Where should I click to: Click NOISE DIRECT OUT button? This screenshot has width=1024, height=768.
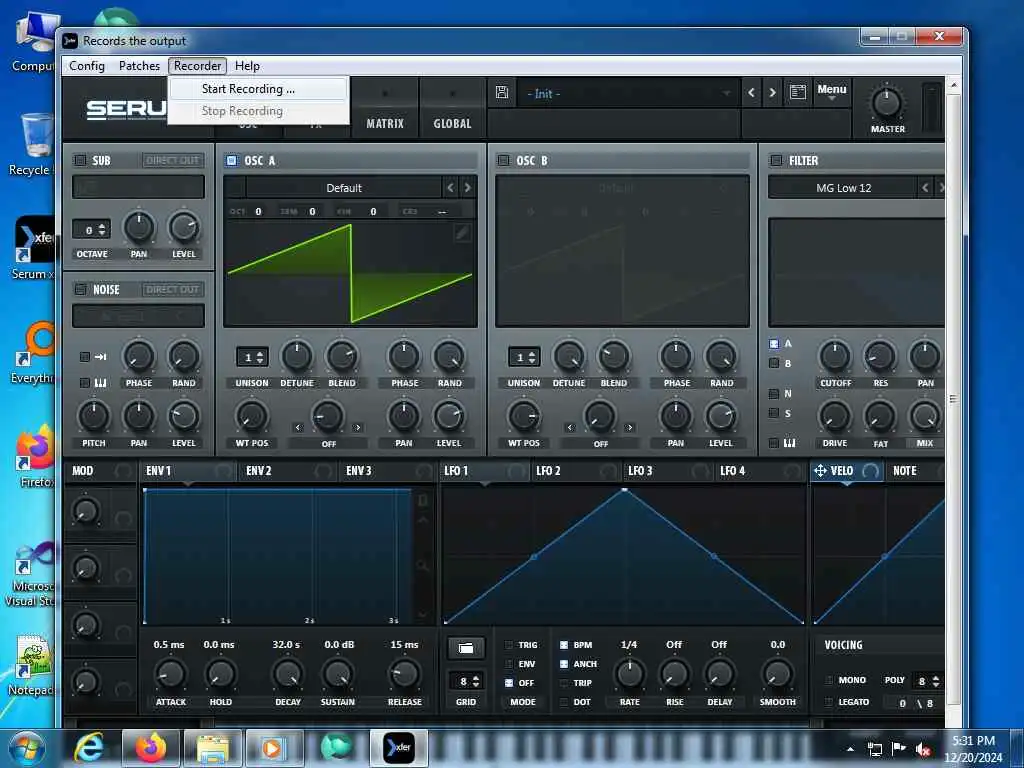(x=172, y=289)
